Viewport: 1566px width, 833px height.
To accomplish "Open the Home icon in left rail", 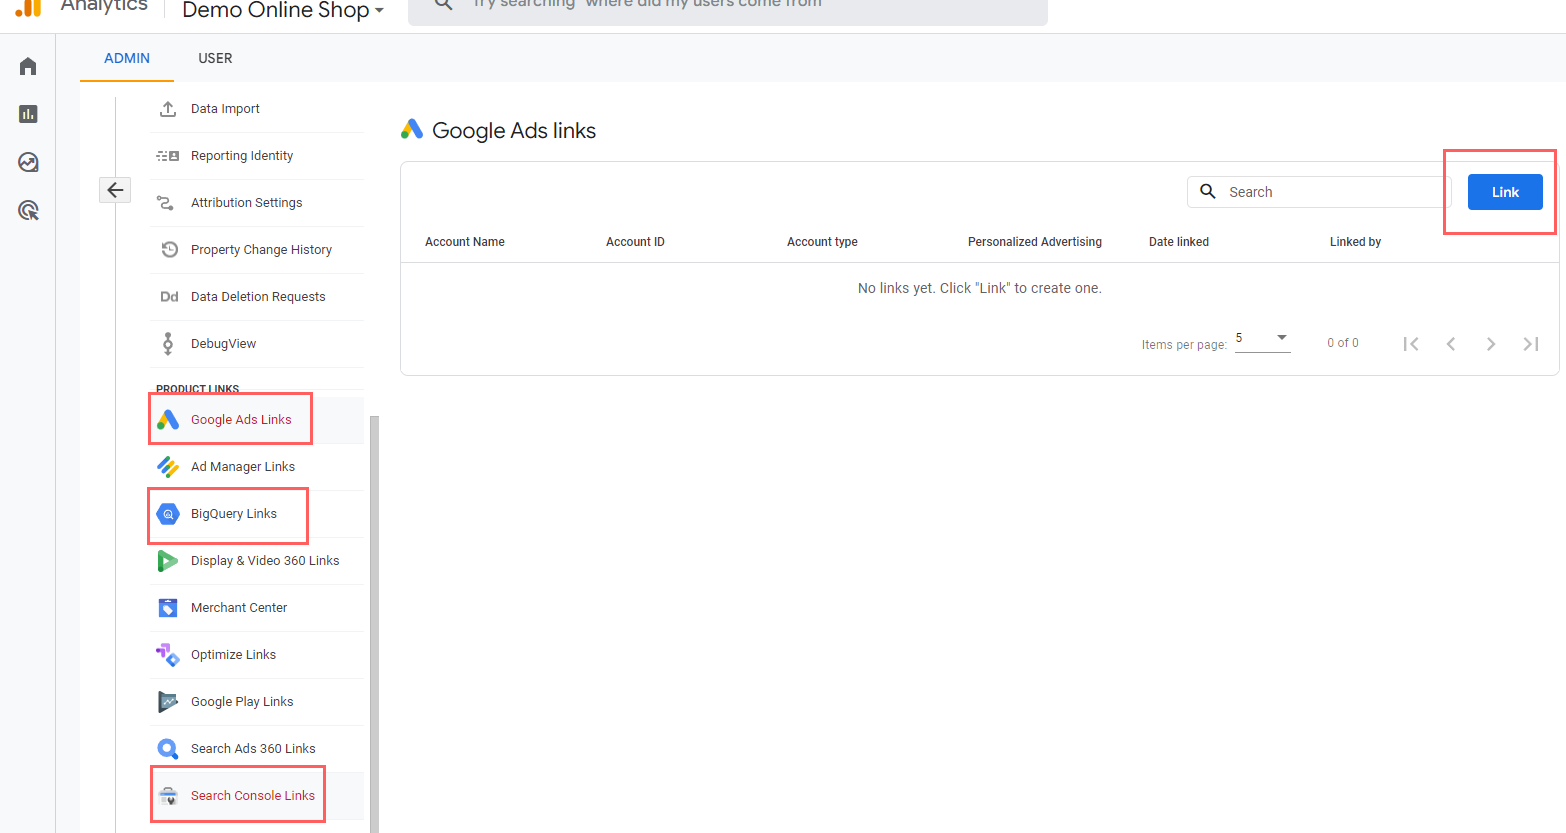I will [x=28, y=66].
